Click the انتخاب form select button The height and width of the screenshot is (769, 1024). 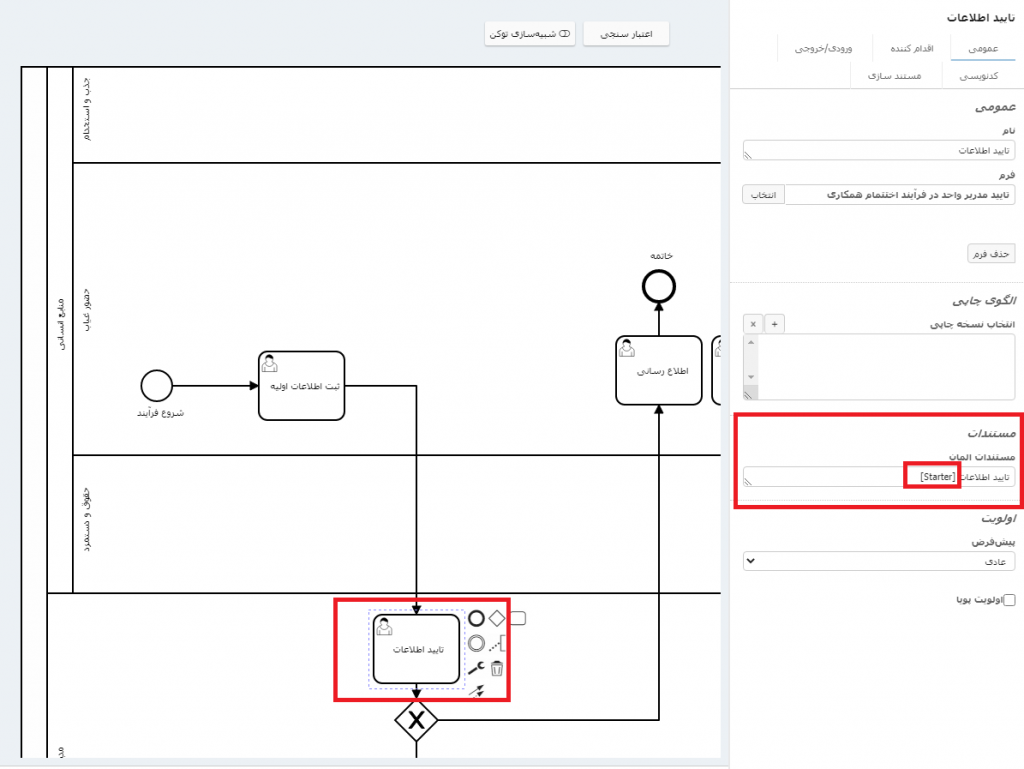(x=764, y=194)
